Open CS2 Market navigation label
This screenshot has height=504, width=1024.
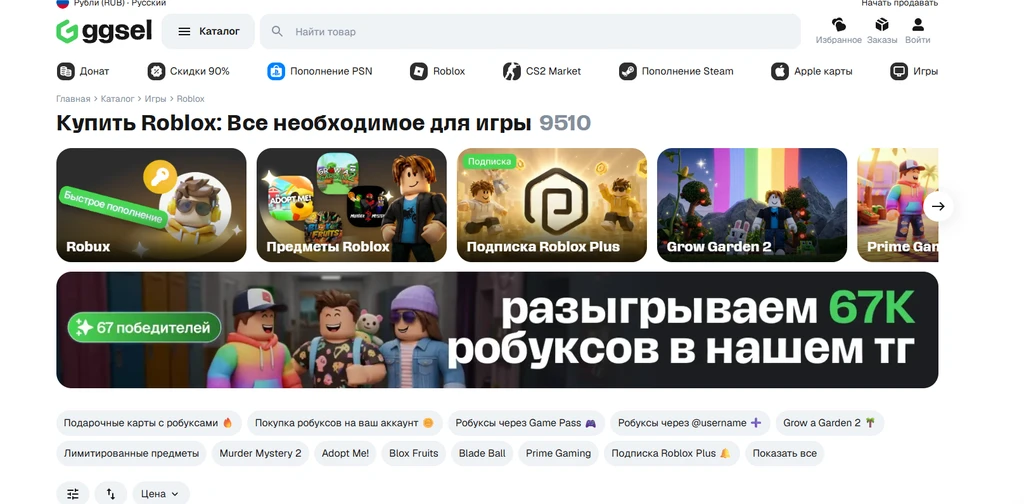[x=553, y=71]
